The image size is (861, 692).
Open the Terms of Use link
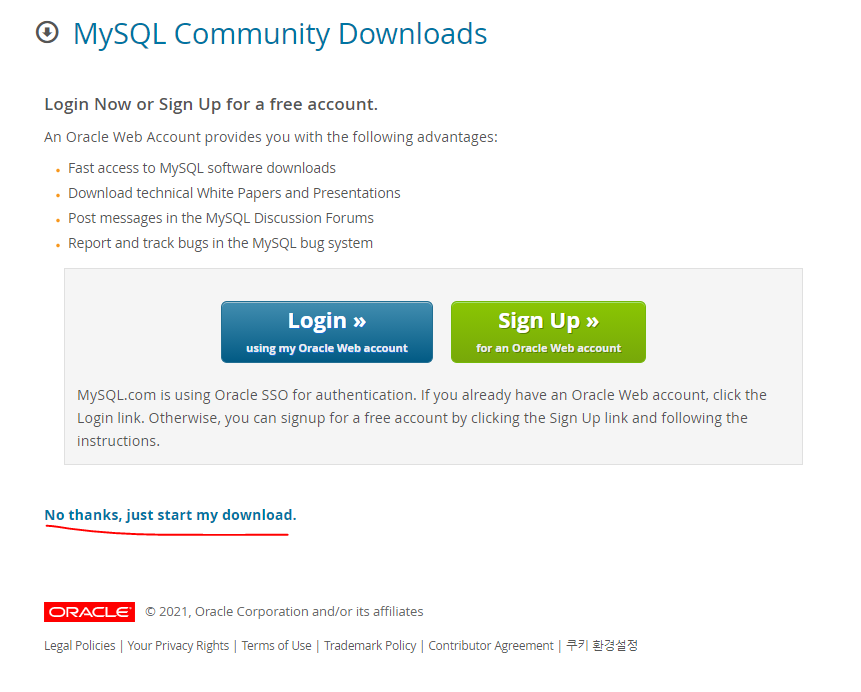[276, 646]
